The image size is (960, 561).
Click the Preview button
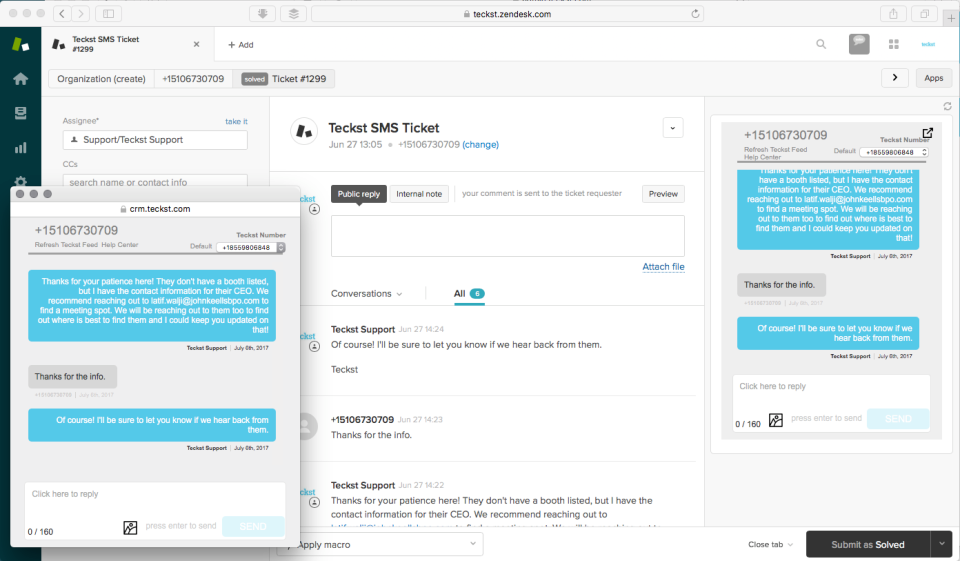(x=663, y=194)
